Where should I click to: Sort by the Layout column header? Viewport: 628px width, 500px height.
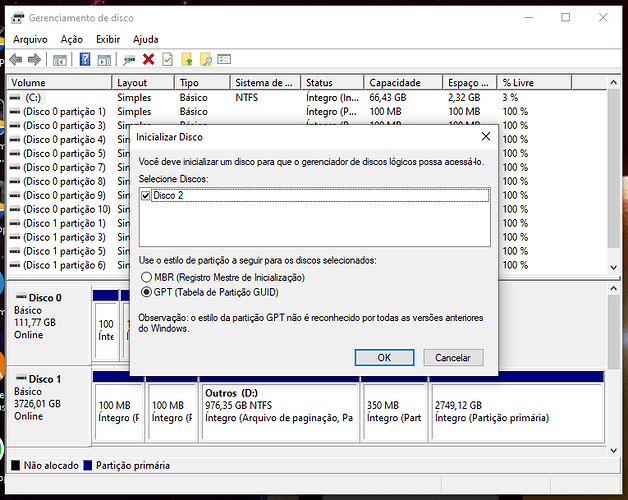click(x=143, y=83)
